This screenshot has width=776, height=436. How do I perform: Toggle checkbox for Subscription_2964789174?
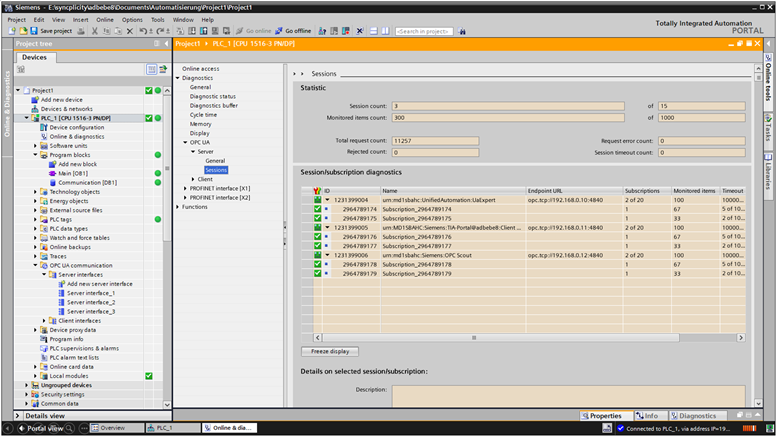318,209
